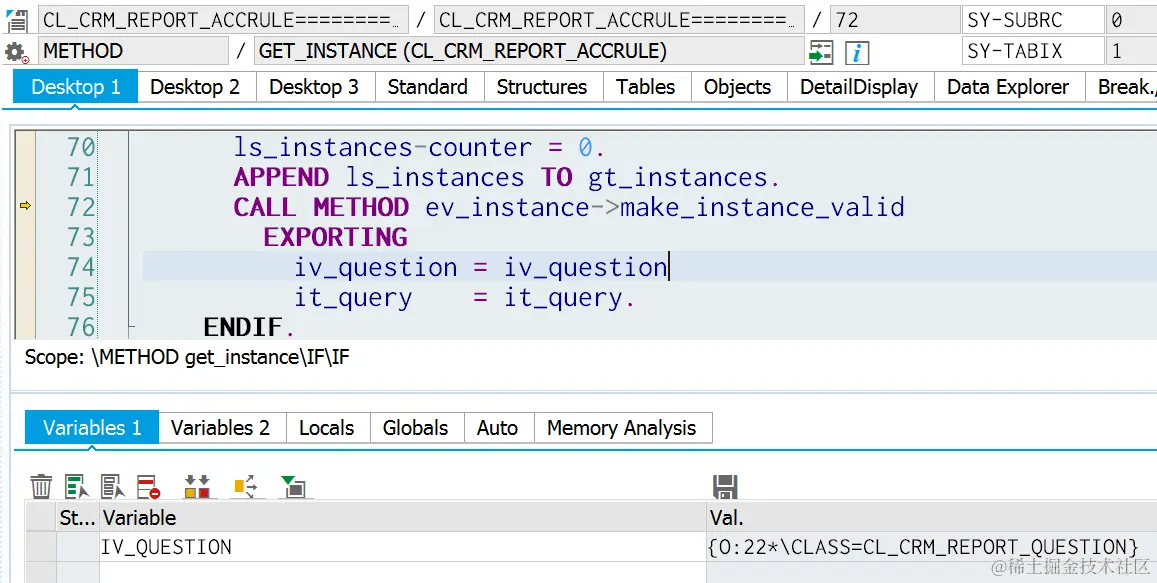Viewport: 1157px width, 583px height.
Task: Select the Globals tab
Action: pos(415,428)
